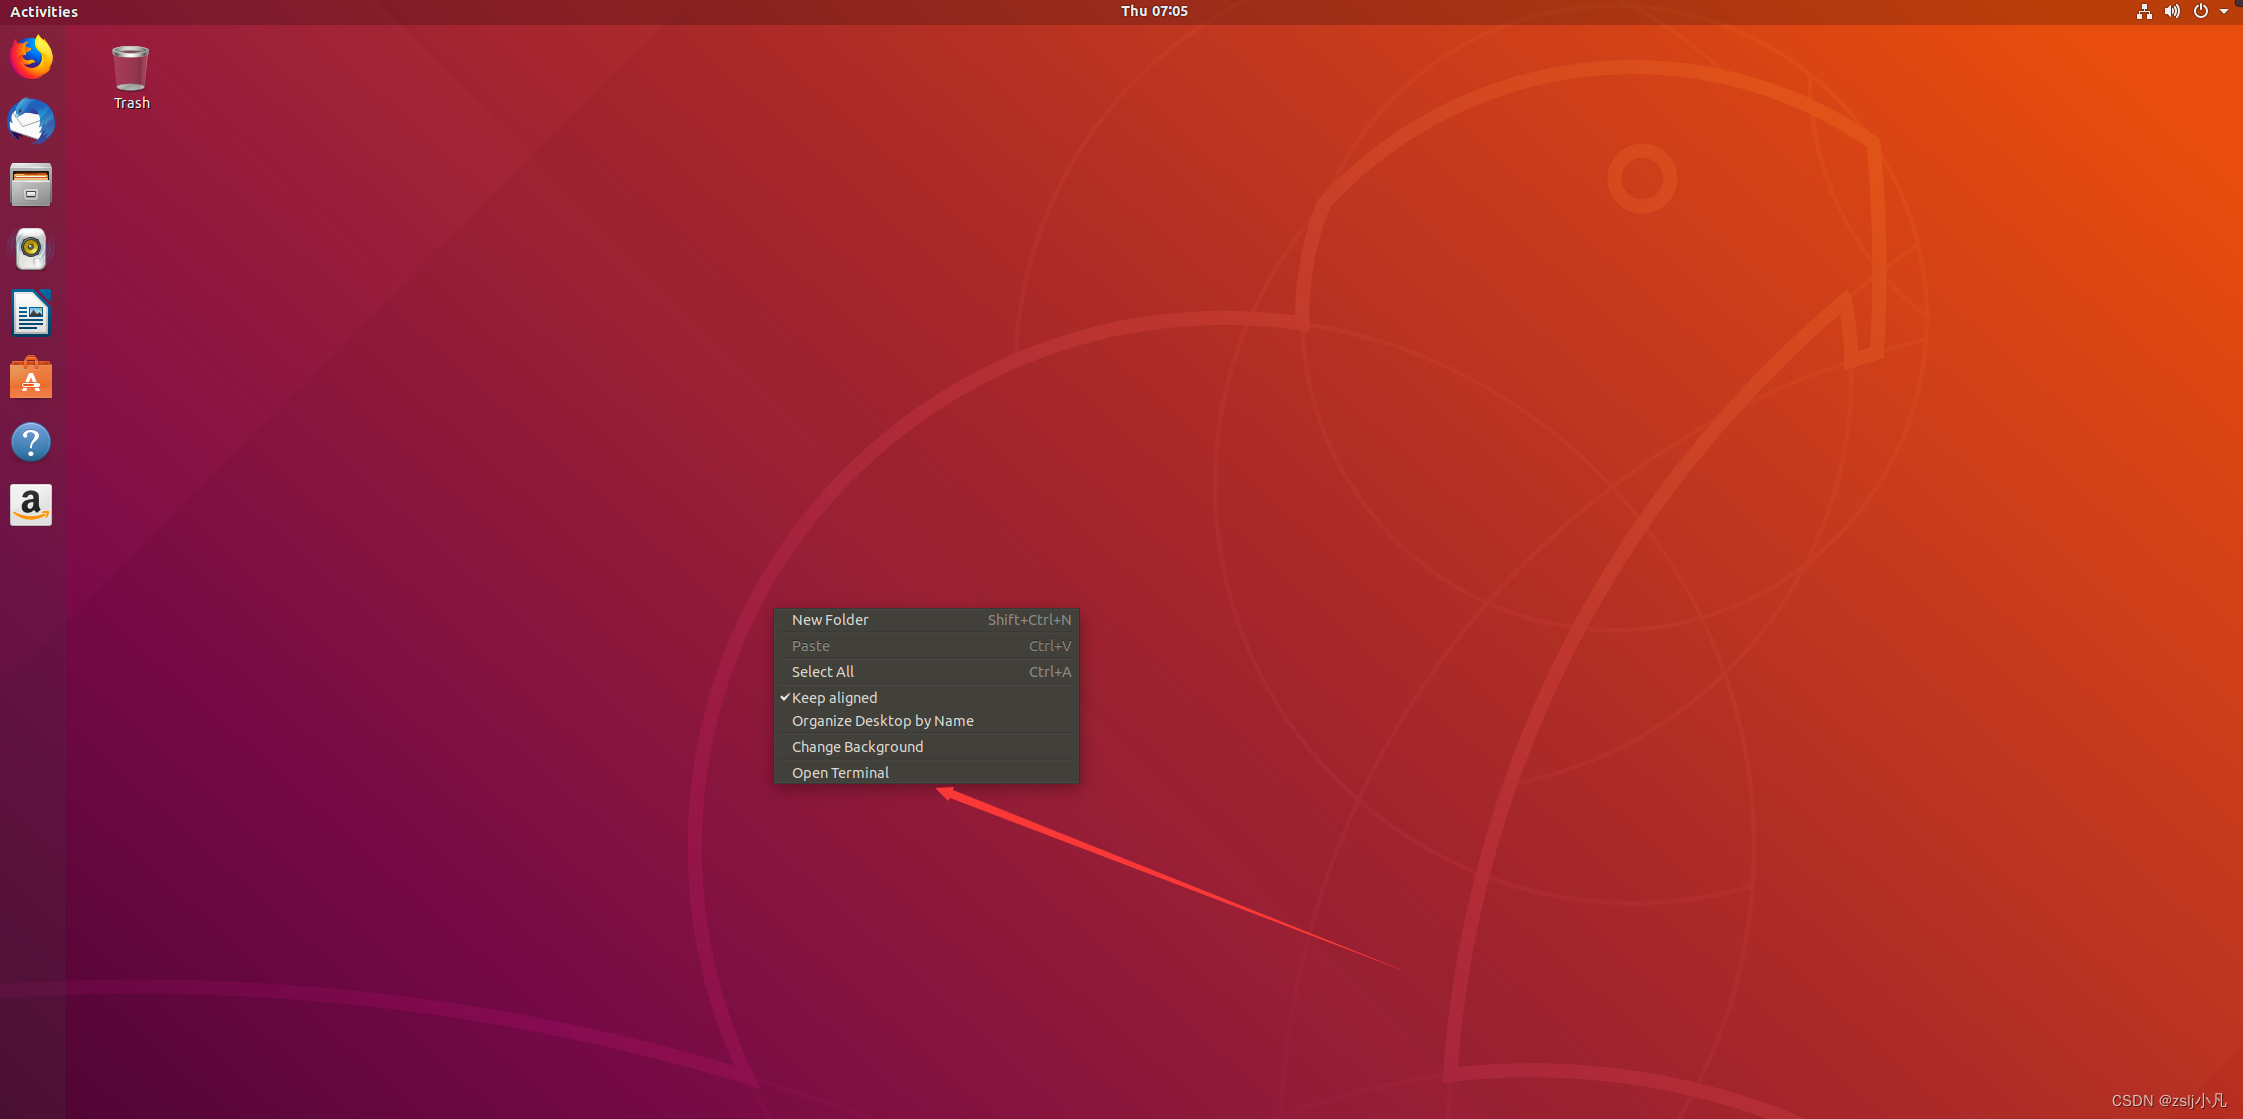Open the Ubuntu Software Center
This screenshot has width=2243, height=1119.
tap(31, 378)
